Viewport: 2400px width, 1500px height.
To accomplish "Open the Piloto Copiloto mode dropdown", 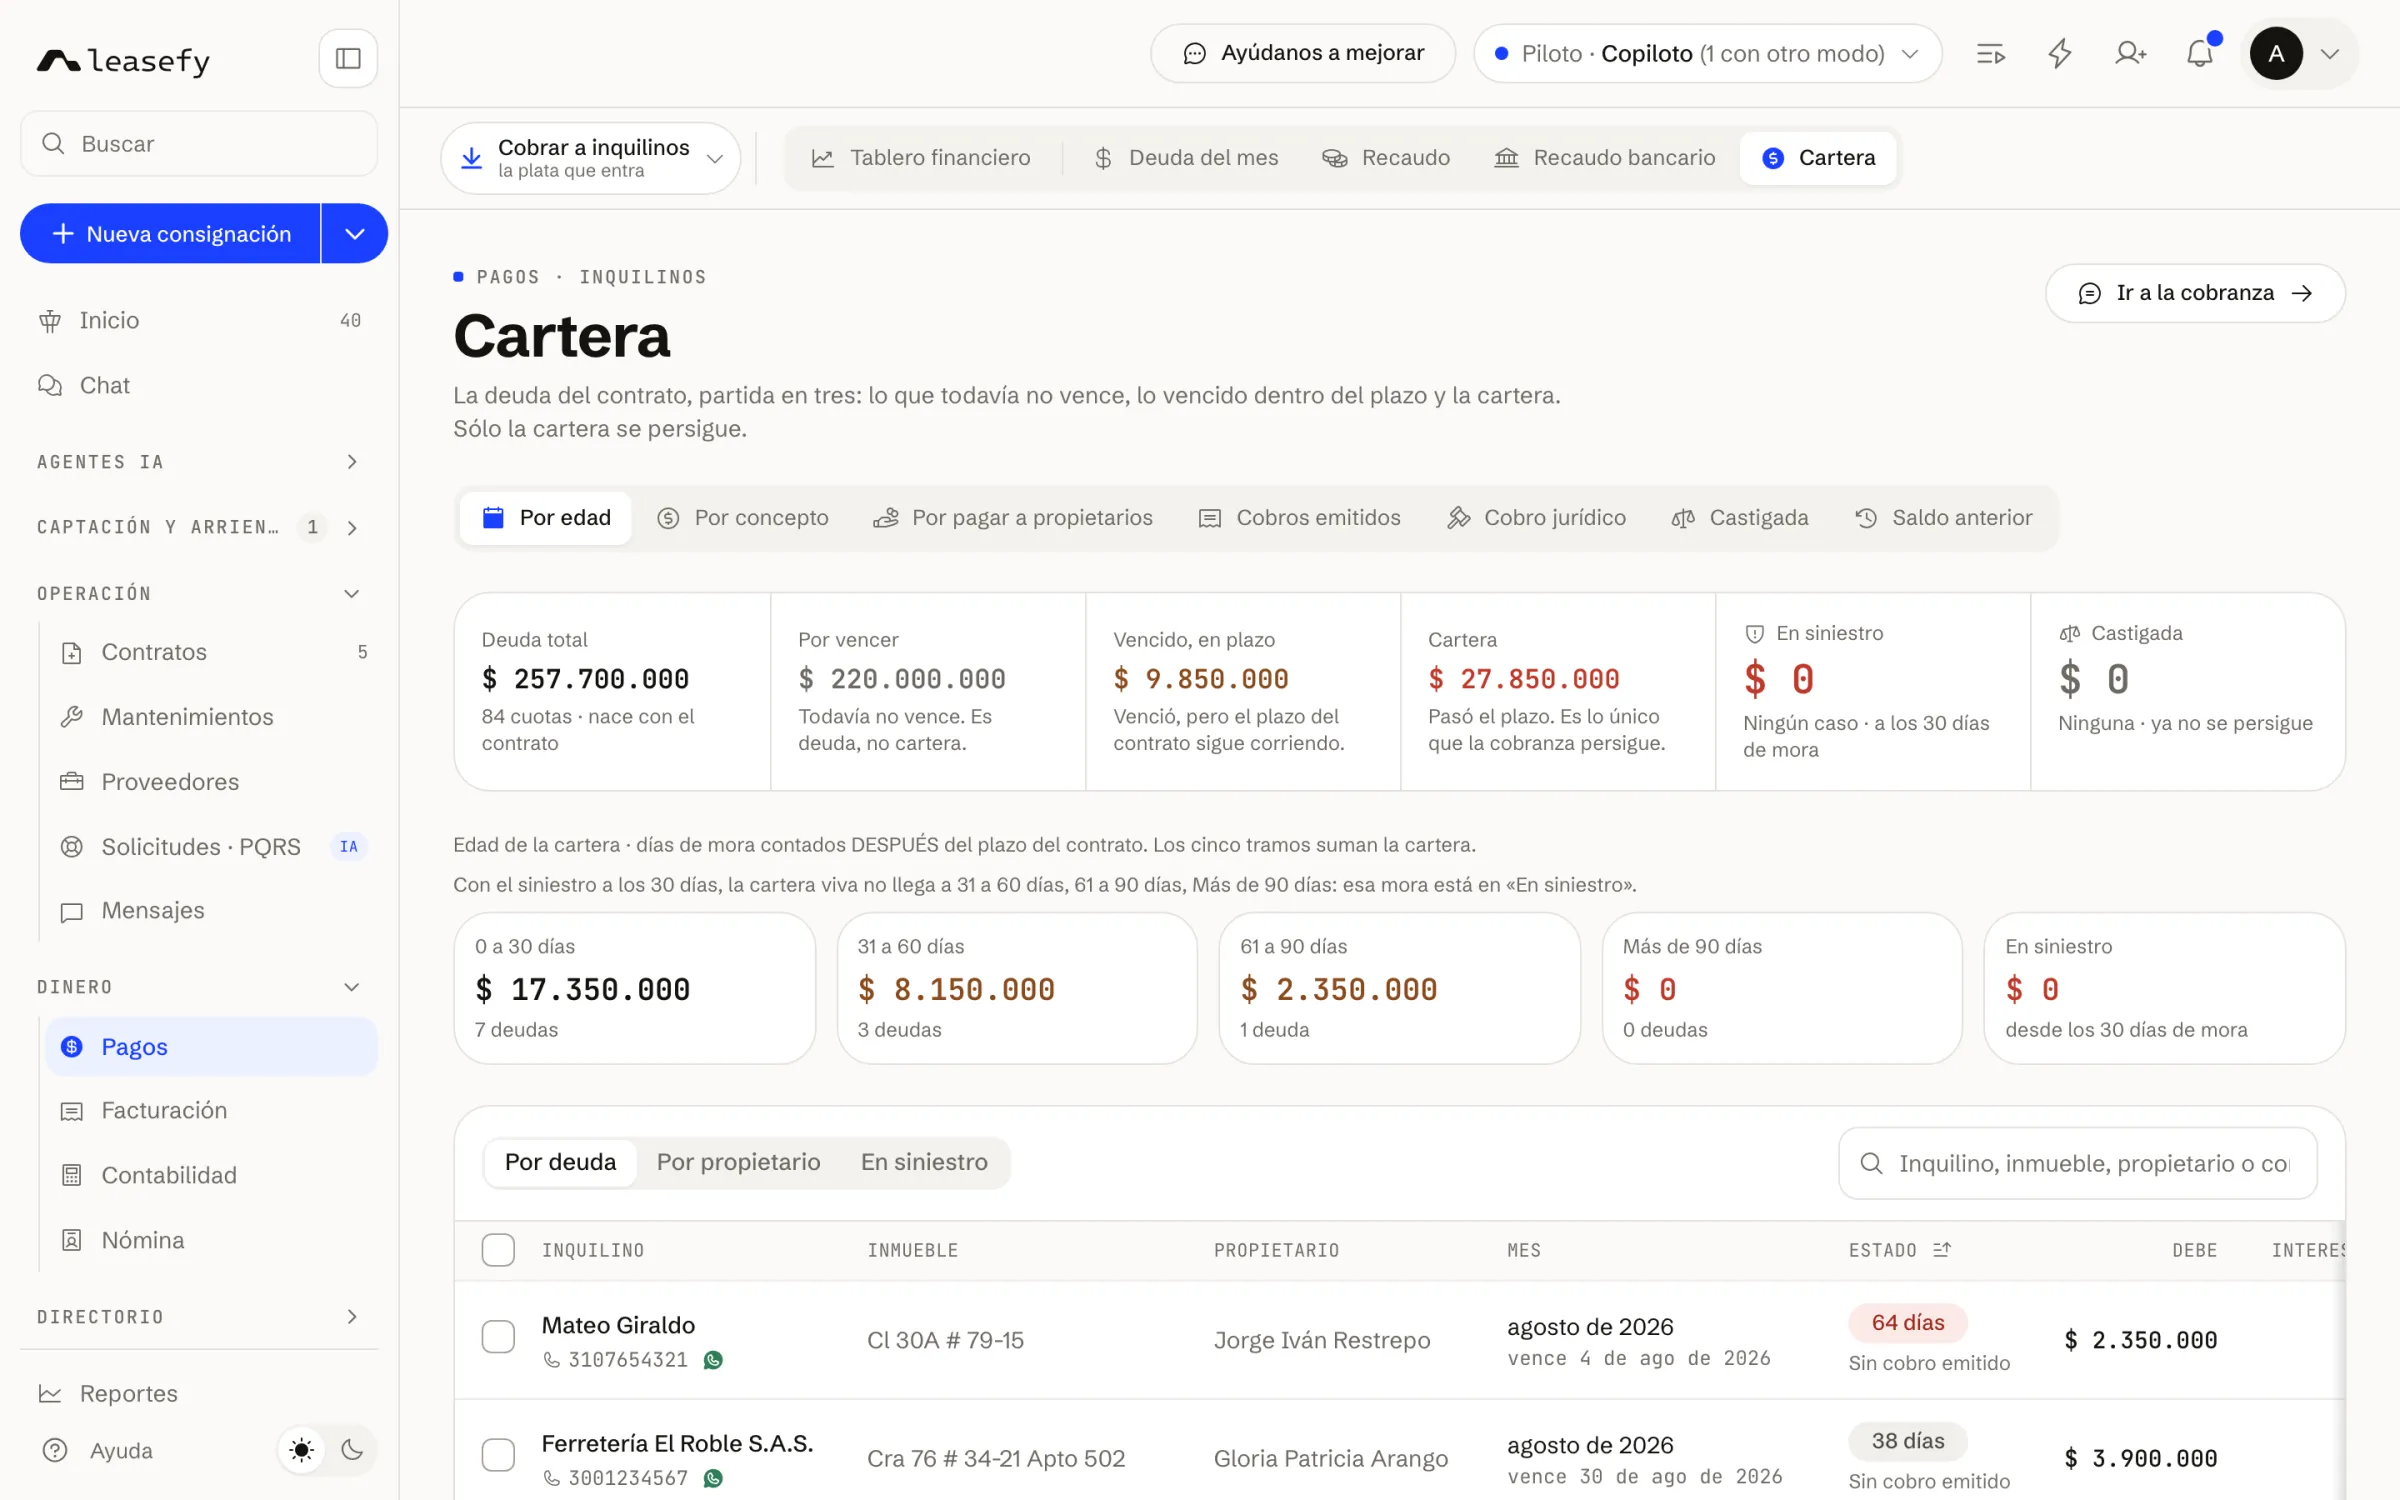I will coord(1708,53).
